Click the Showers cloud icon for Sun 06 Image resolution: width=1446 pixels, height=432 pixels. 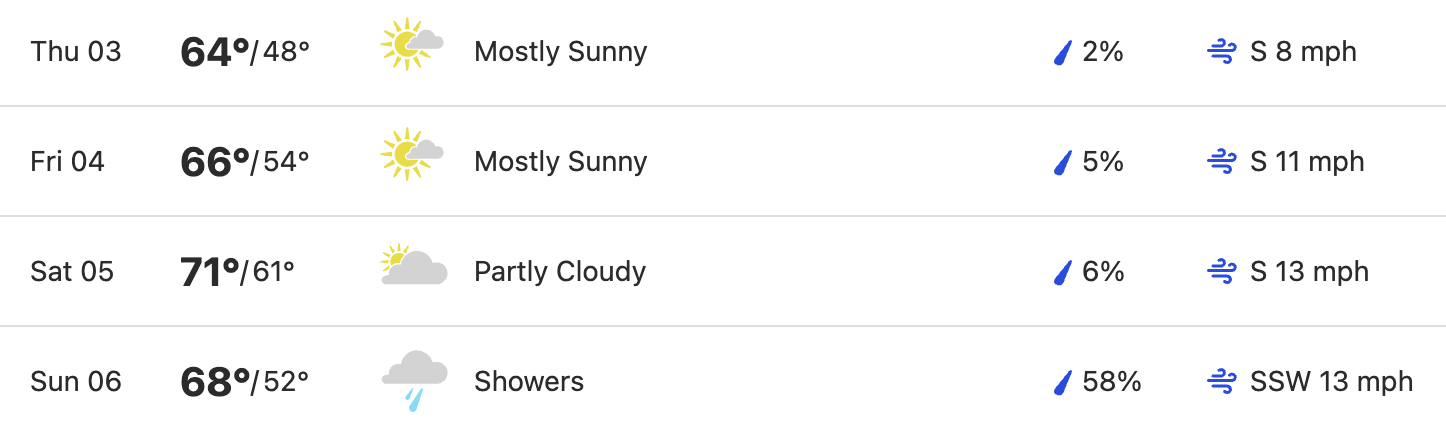tap(413, 381)
